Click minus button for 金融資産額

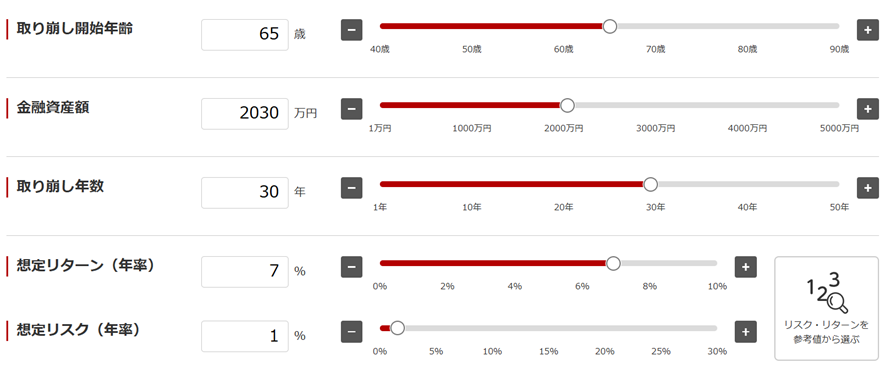tap(351, 108)
